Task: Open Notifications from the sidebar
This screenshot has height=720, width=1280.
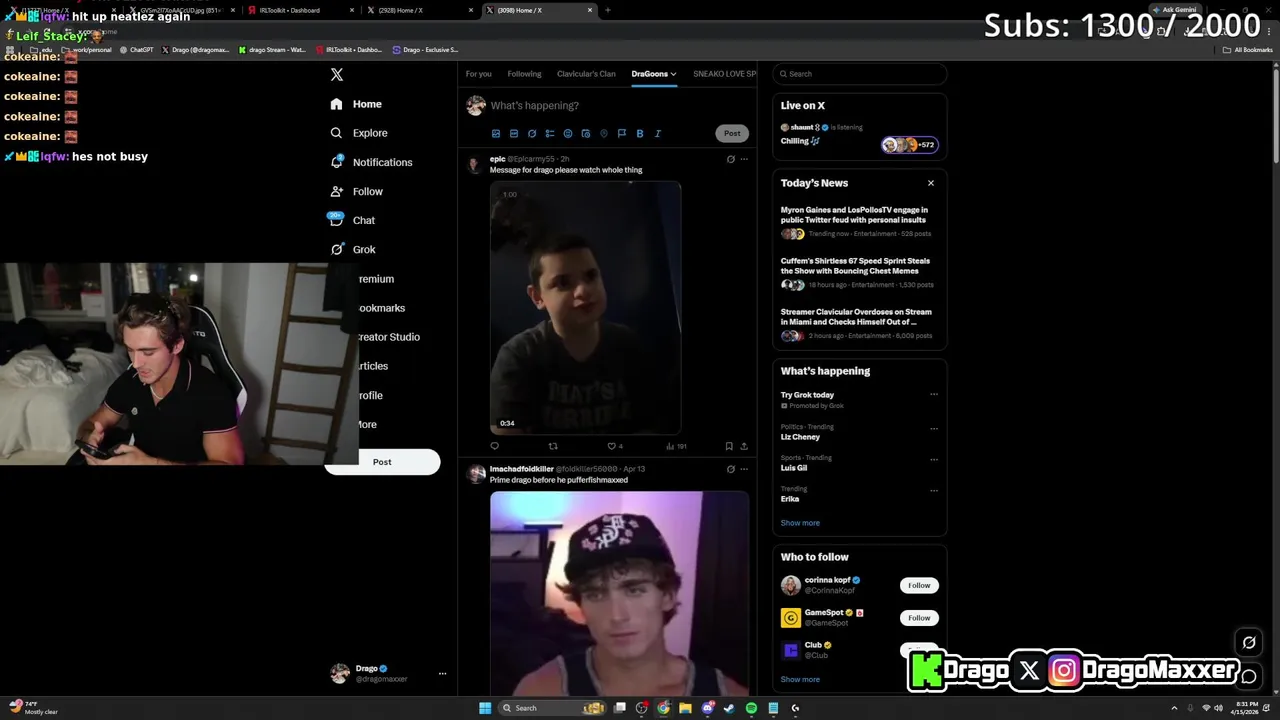Action: click(371, 162)
